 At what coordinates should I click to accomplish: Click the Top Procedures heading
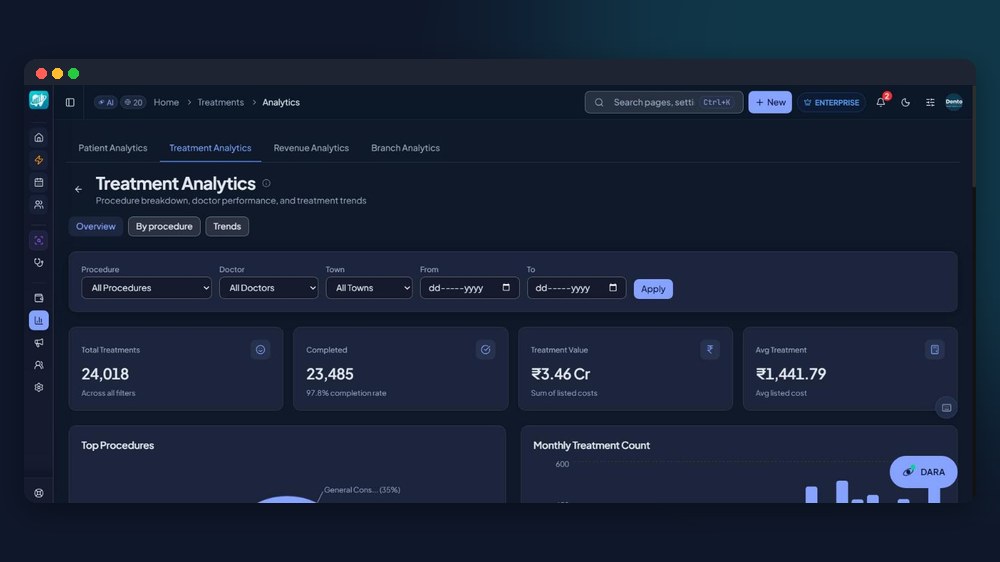point(117,445)
